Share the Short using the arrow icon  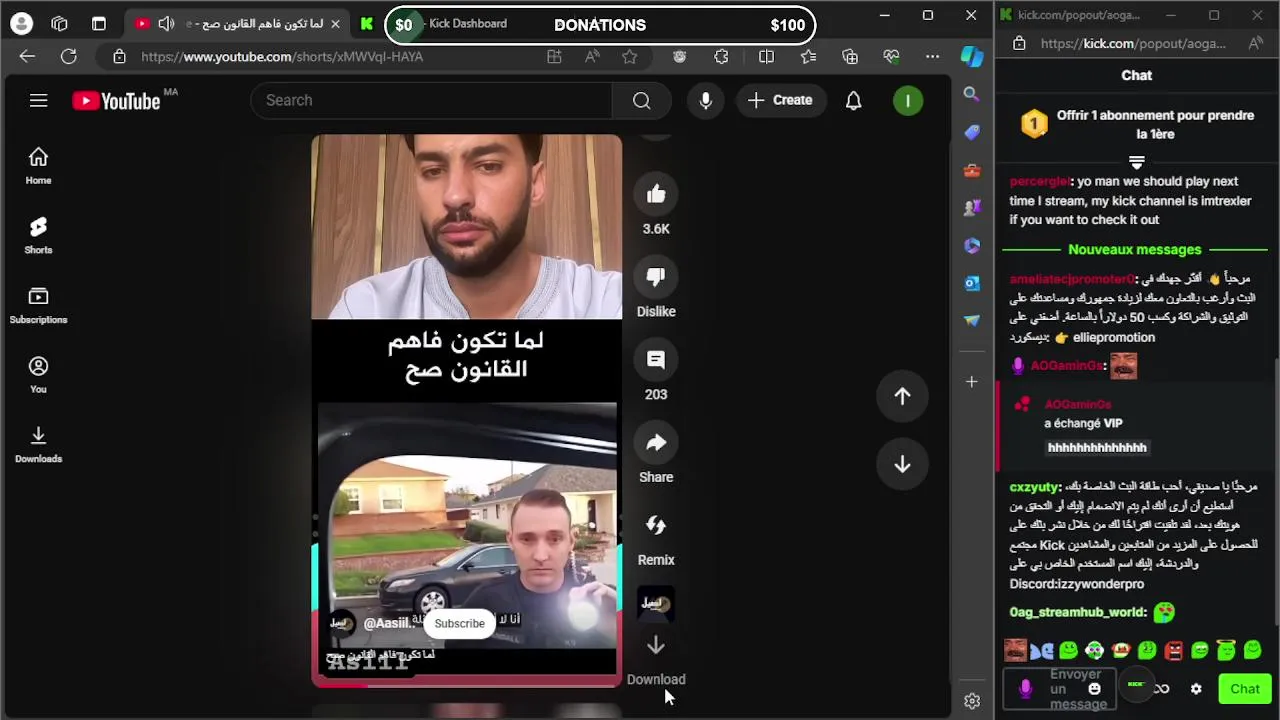[x=656, y=443]
